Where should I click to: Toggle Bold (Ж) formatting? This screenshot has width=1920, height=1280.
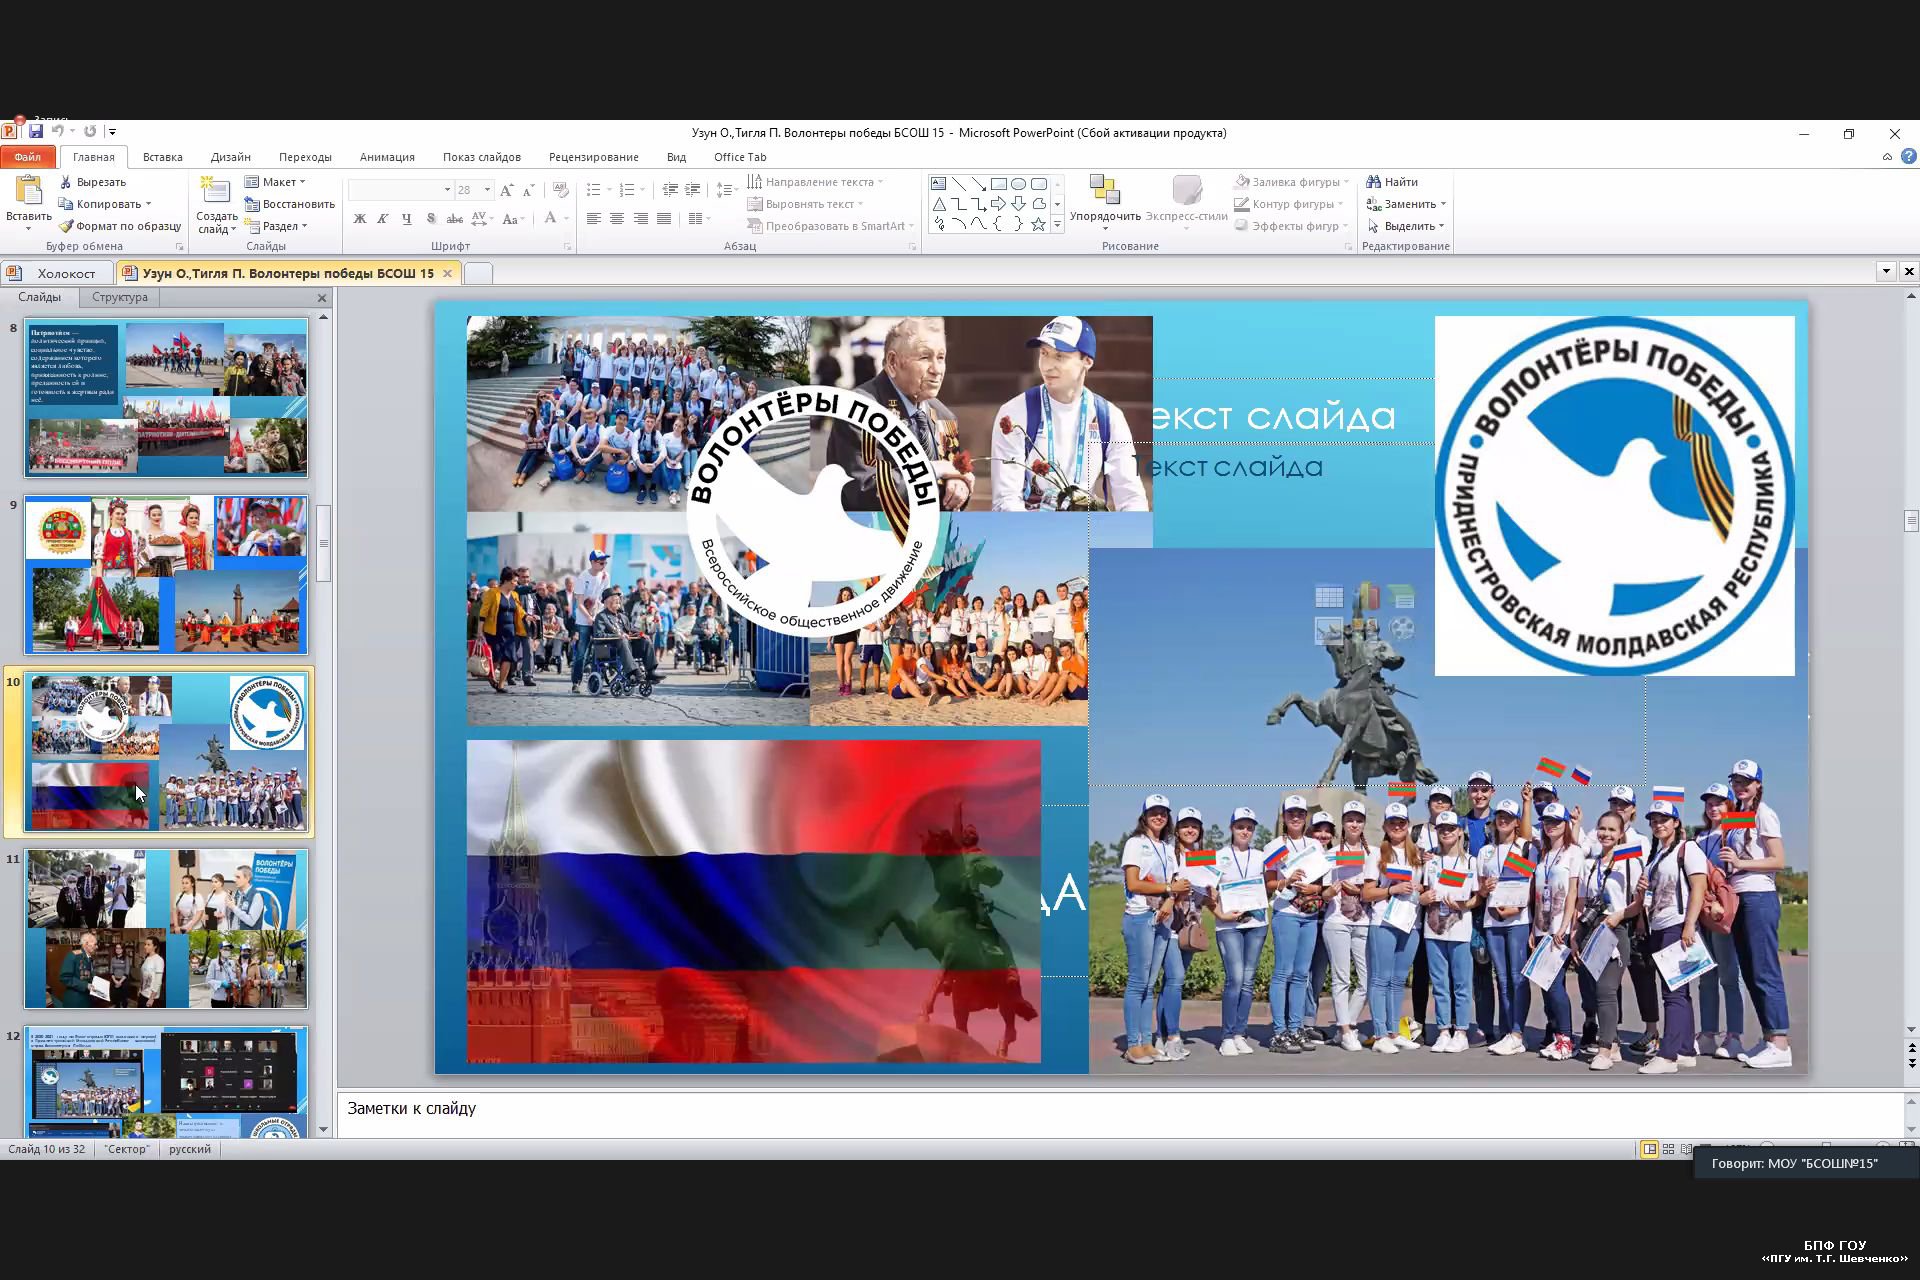pyautogui.click(x=360, y=218)
